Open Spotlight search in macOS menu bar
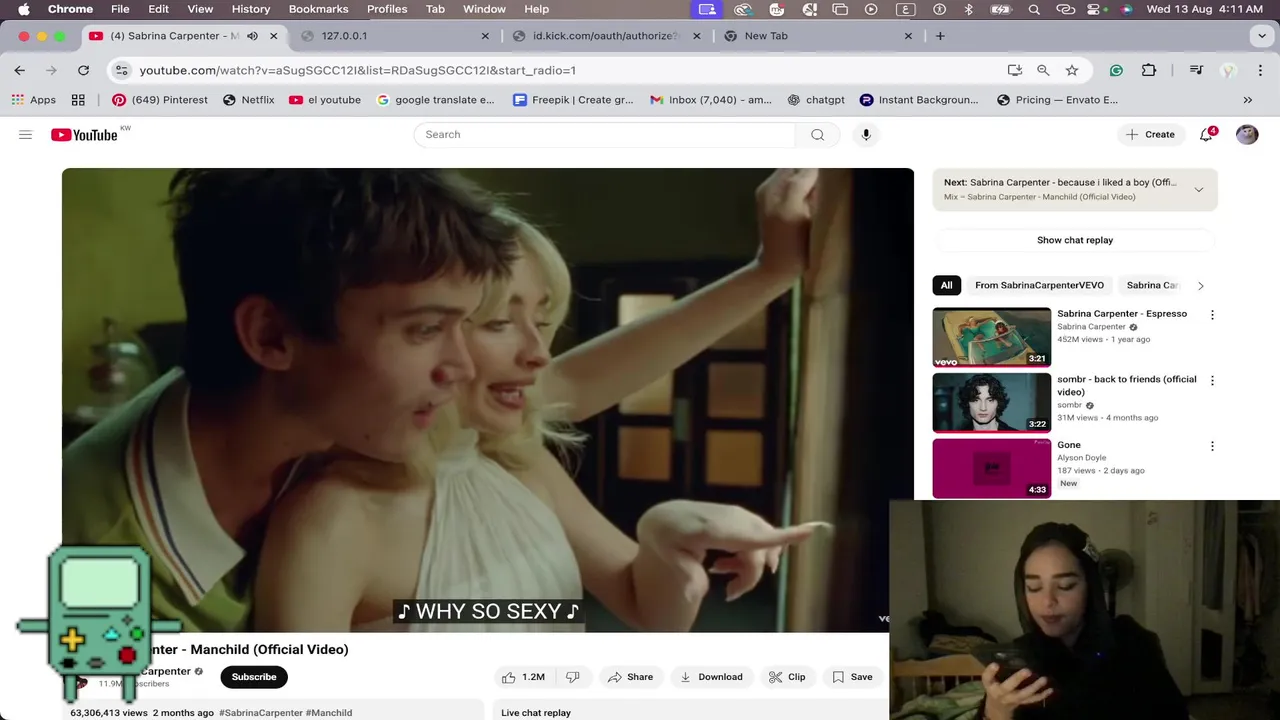 [1034, 9]
